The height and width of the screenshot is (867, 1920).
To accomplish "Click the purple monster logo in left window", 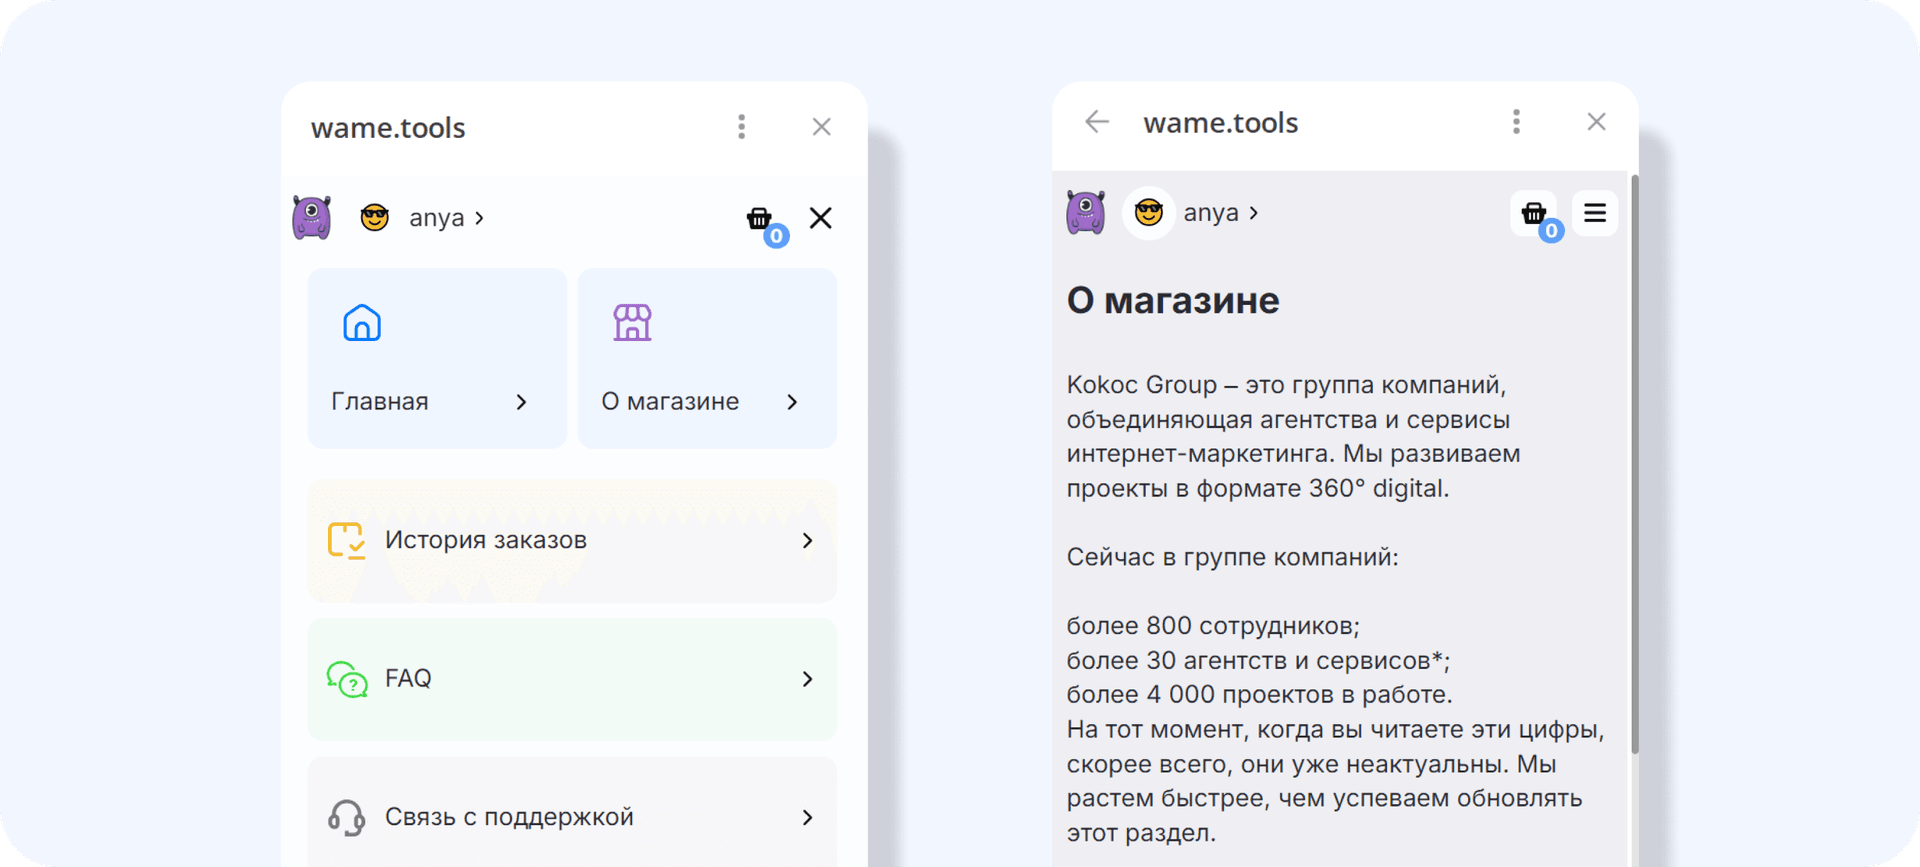I will coord(312,218).
